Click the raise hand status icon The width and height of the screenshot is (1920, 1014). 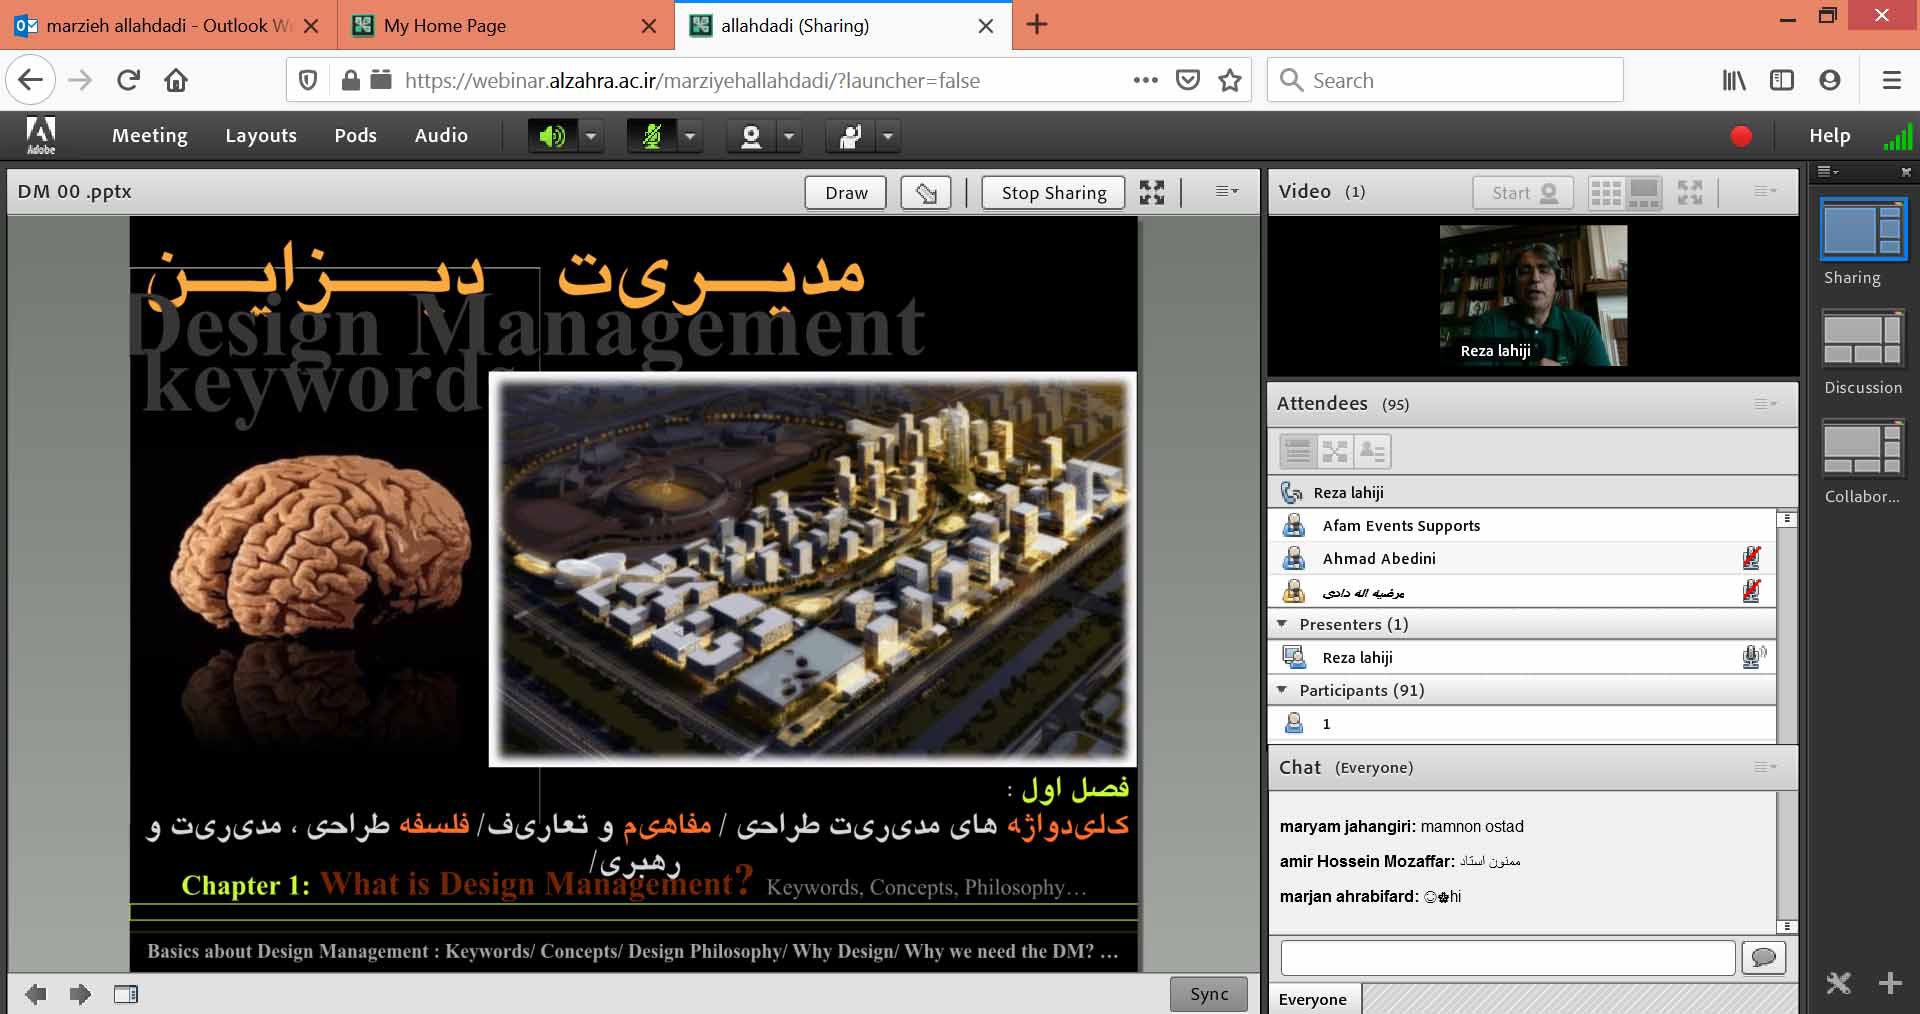tap(850, 136)
